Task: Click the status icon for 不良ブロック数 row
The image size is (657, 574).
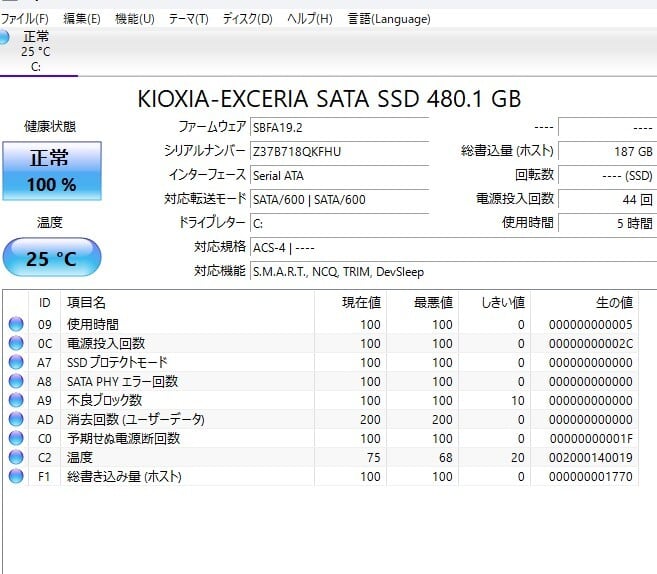Action: pyautogui.click(x=16, y=400)
